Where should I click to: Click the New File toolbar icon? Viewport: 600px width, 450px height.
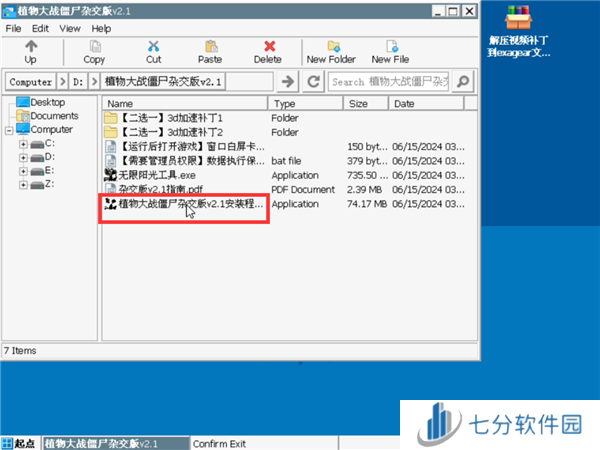click(390, 46)
